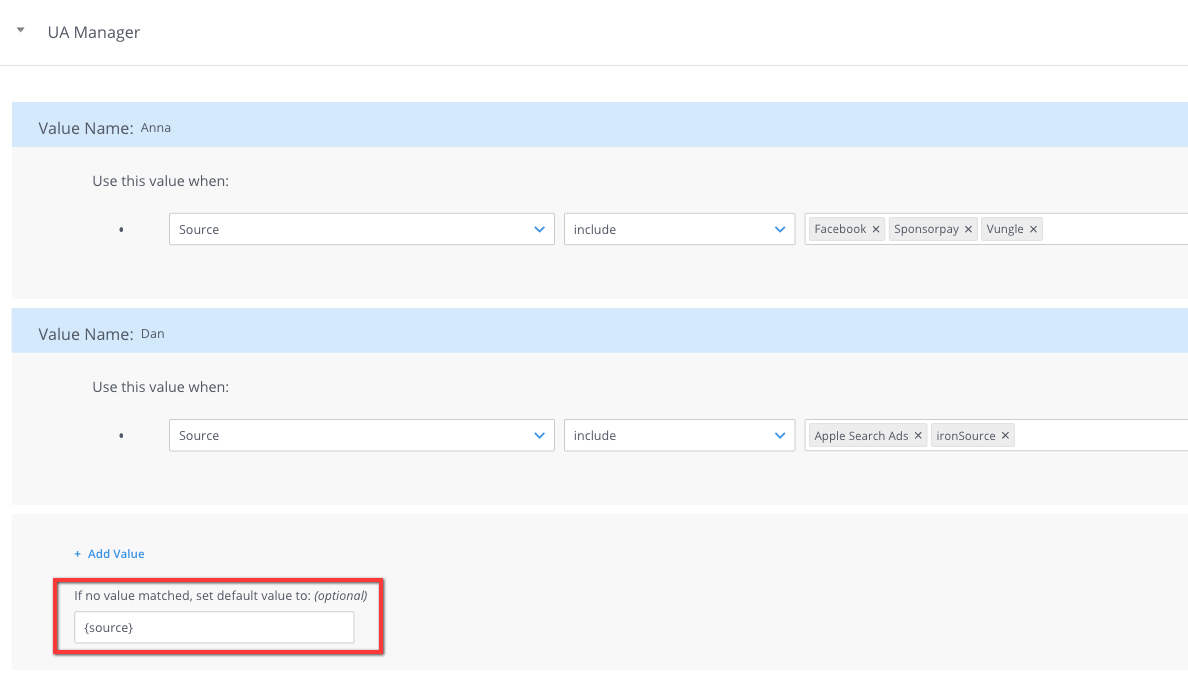This screenshot has width=1188, height=678.
Task: Open the Source dropdown under Dan
Action: (360, 435)
